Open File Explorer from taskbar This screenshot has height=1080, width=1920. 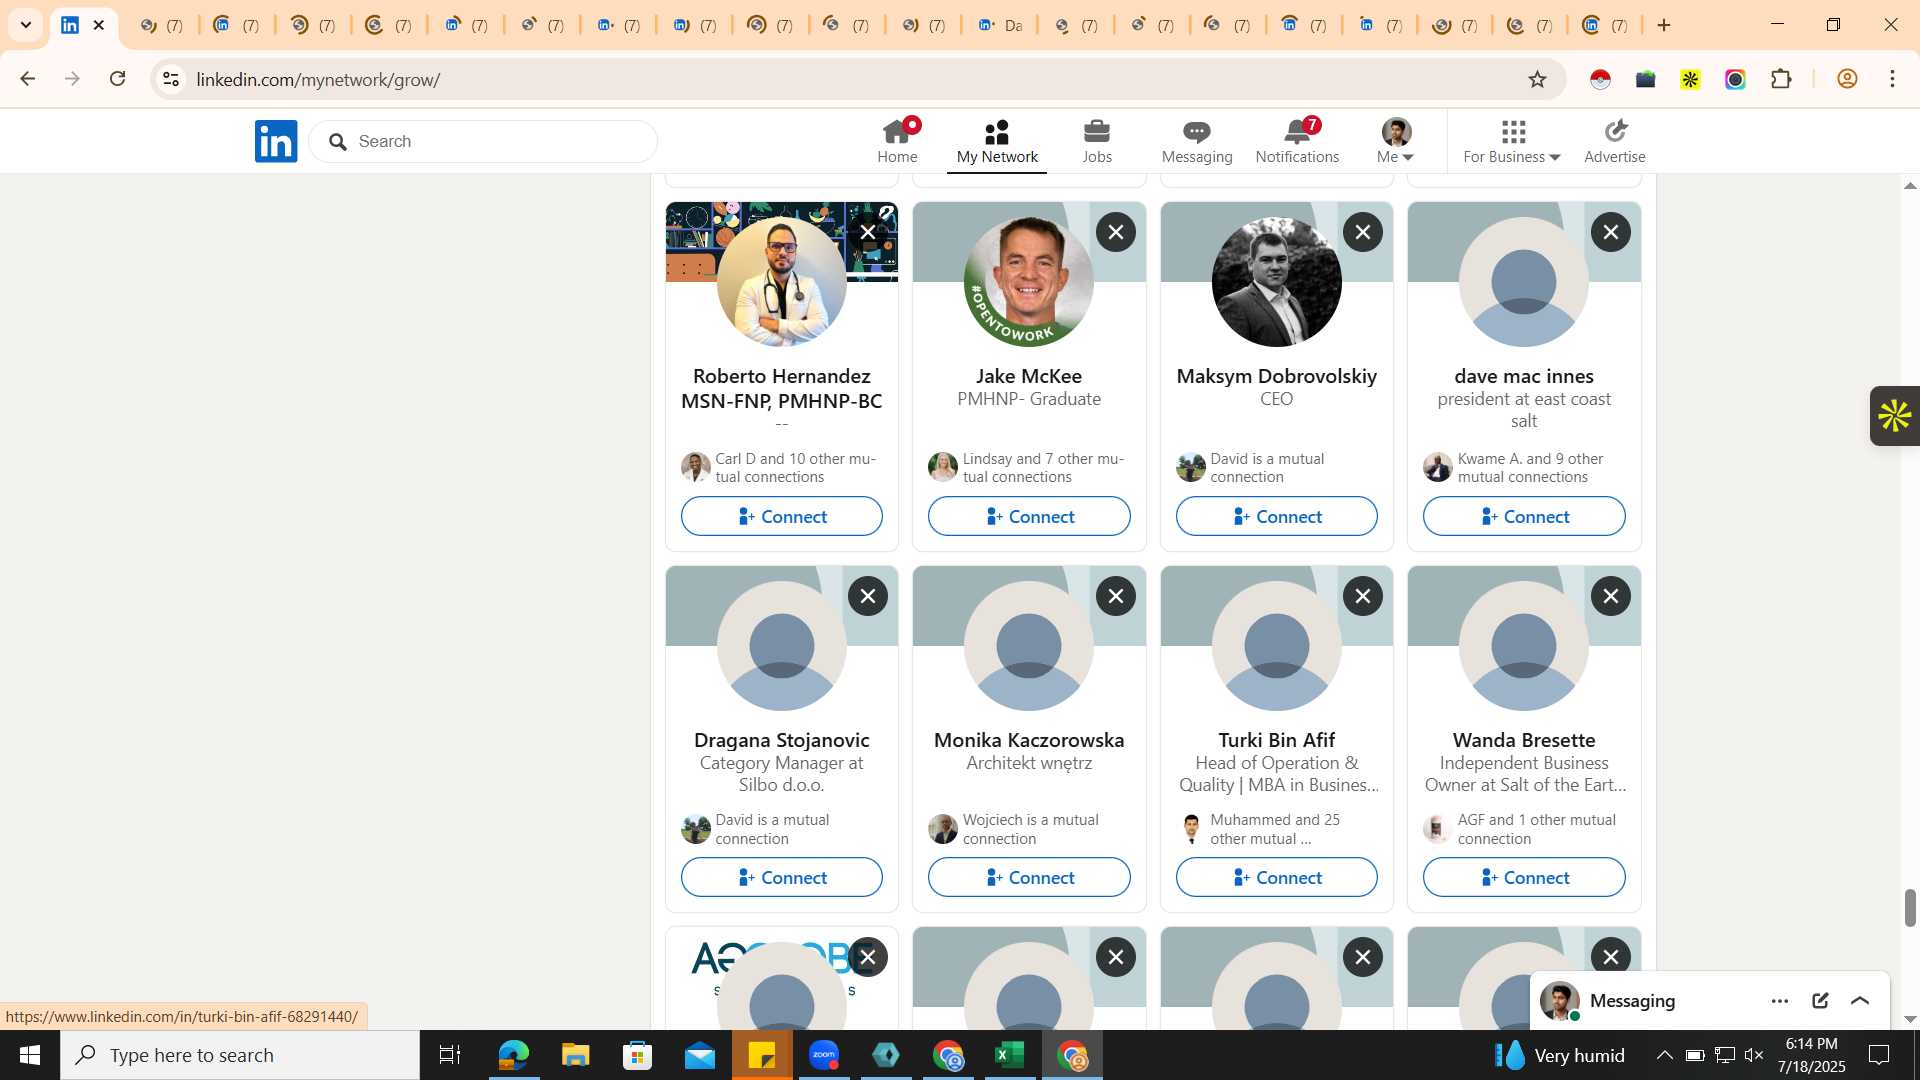pos(575,1055)
